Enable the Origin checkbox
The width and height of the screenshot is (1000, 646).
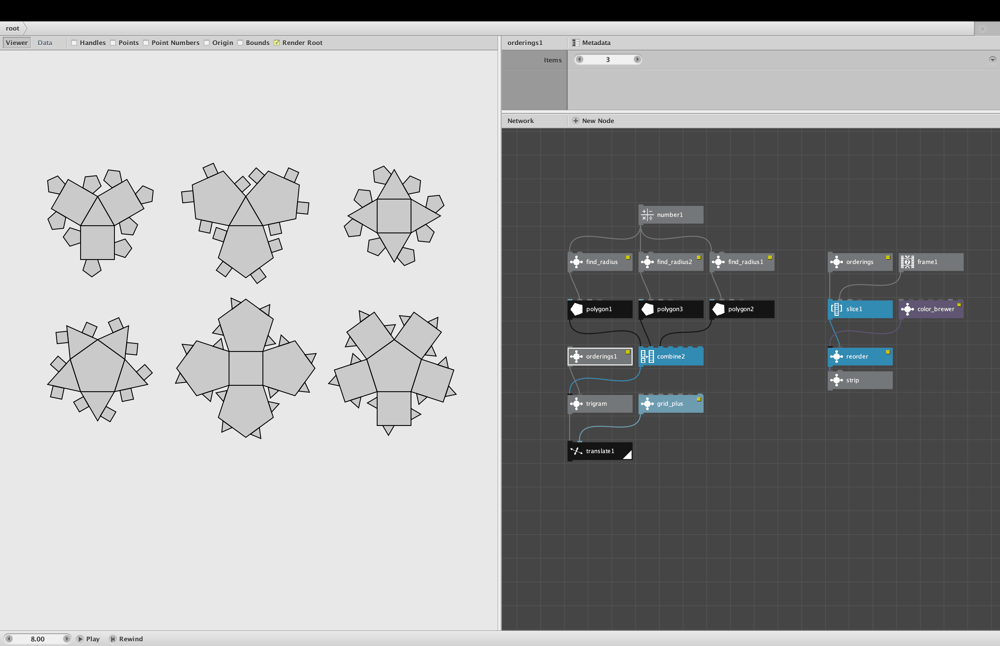tap(207, 43)
